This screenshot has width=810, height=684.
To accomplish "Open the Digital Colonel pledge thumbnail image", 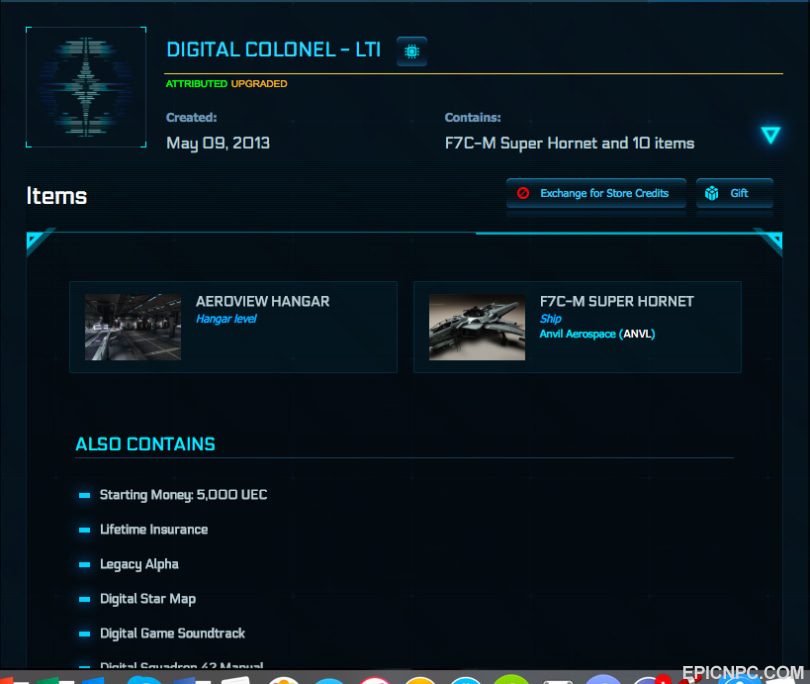I will click(86, 87).
